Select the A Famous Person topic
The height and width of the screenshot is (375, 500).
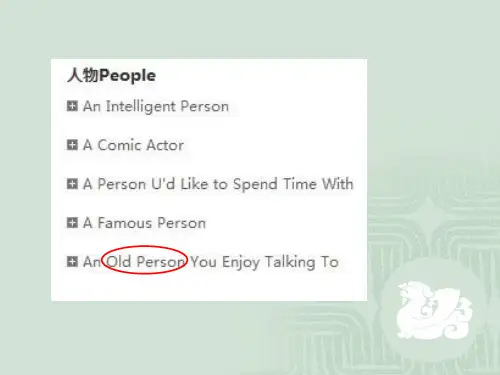click(144, 223)
